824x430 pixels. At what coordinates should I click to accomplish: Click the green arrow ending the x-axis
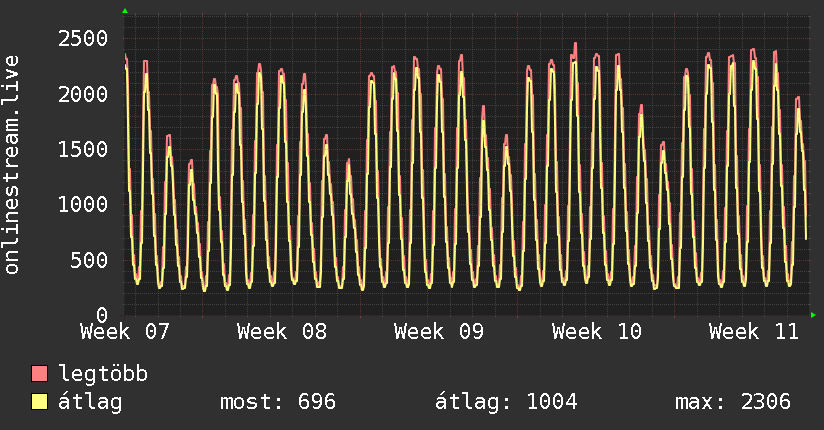tap(813, 315)
